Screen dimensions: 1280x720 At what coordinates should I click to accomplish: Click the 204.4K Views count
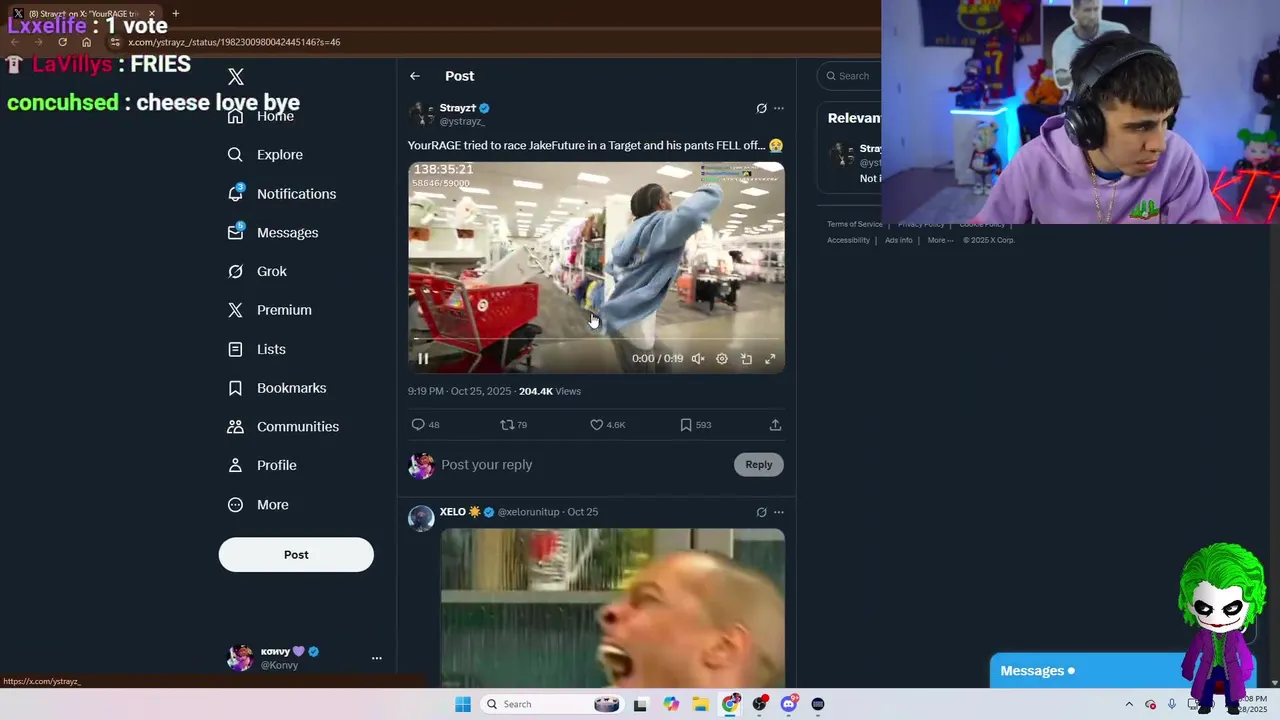550,391
